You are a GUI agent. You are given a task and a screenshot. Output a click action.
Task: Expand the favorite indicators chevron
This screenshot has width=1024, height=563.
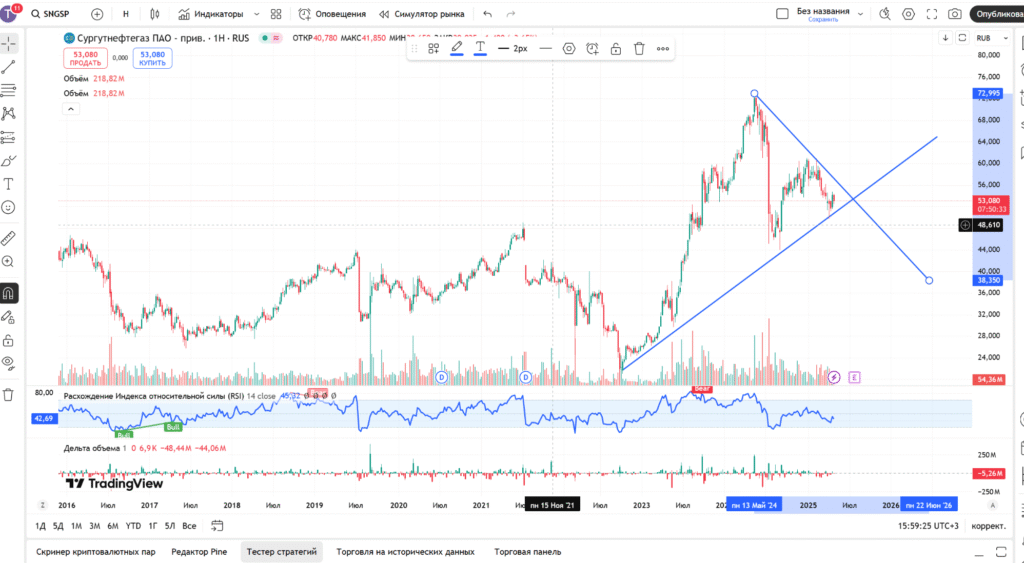(256, 14)
